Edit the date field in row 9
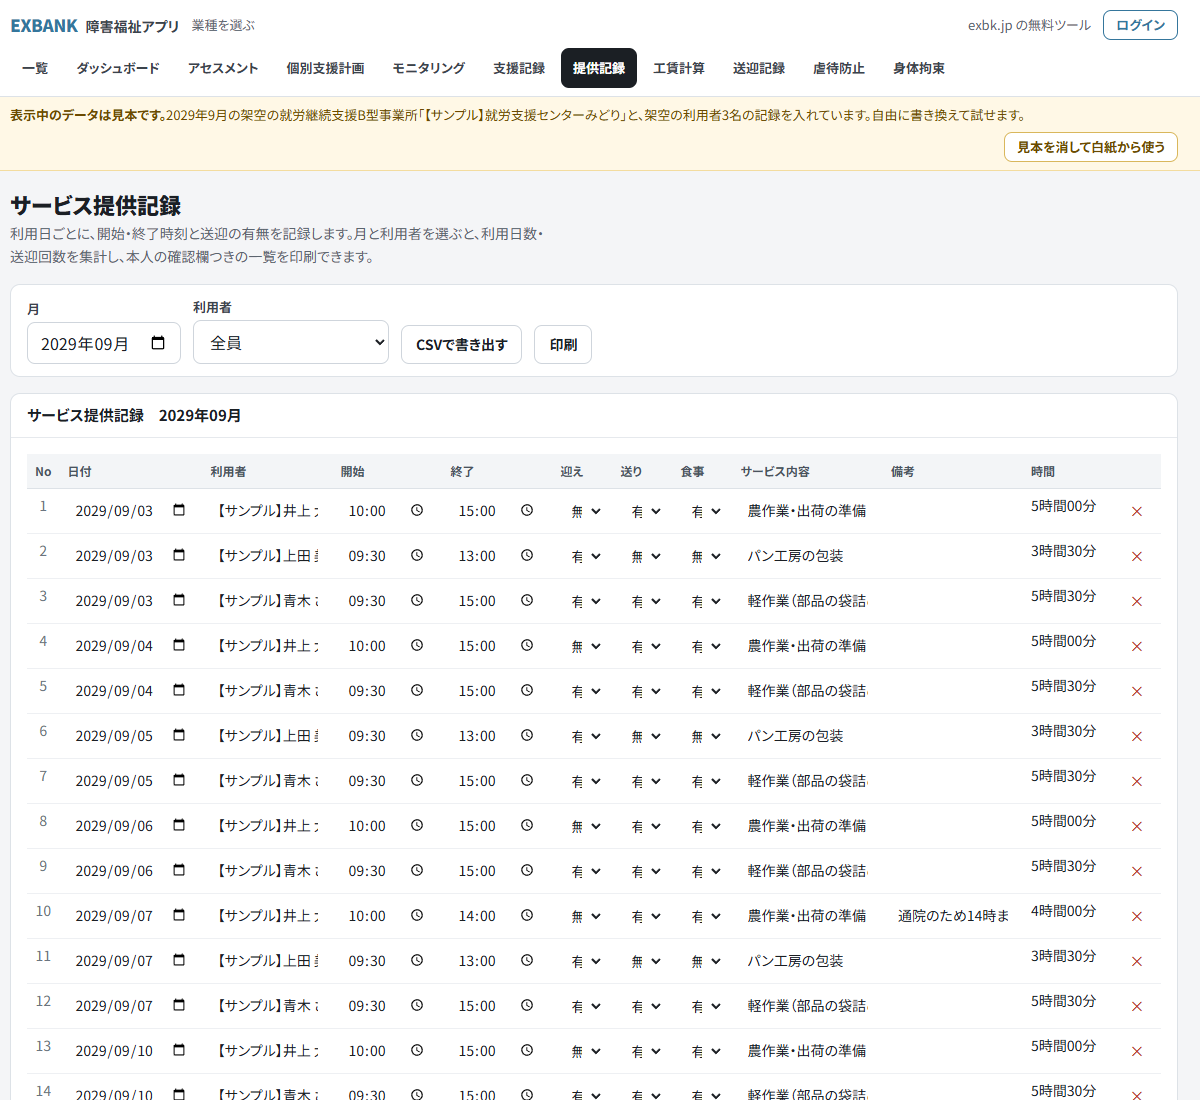Image resolution: width=1200 pixels, height=1100 pixels. [x=130, y=871]
